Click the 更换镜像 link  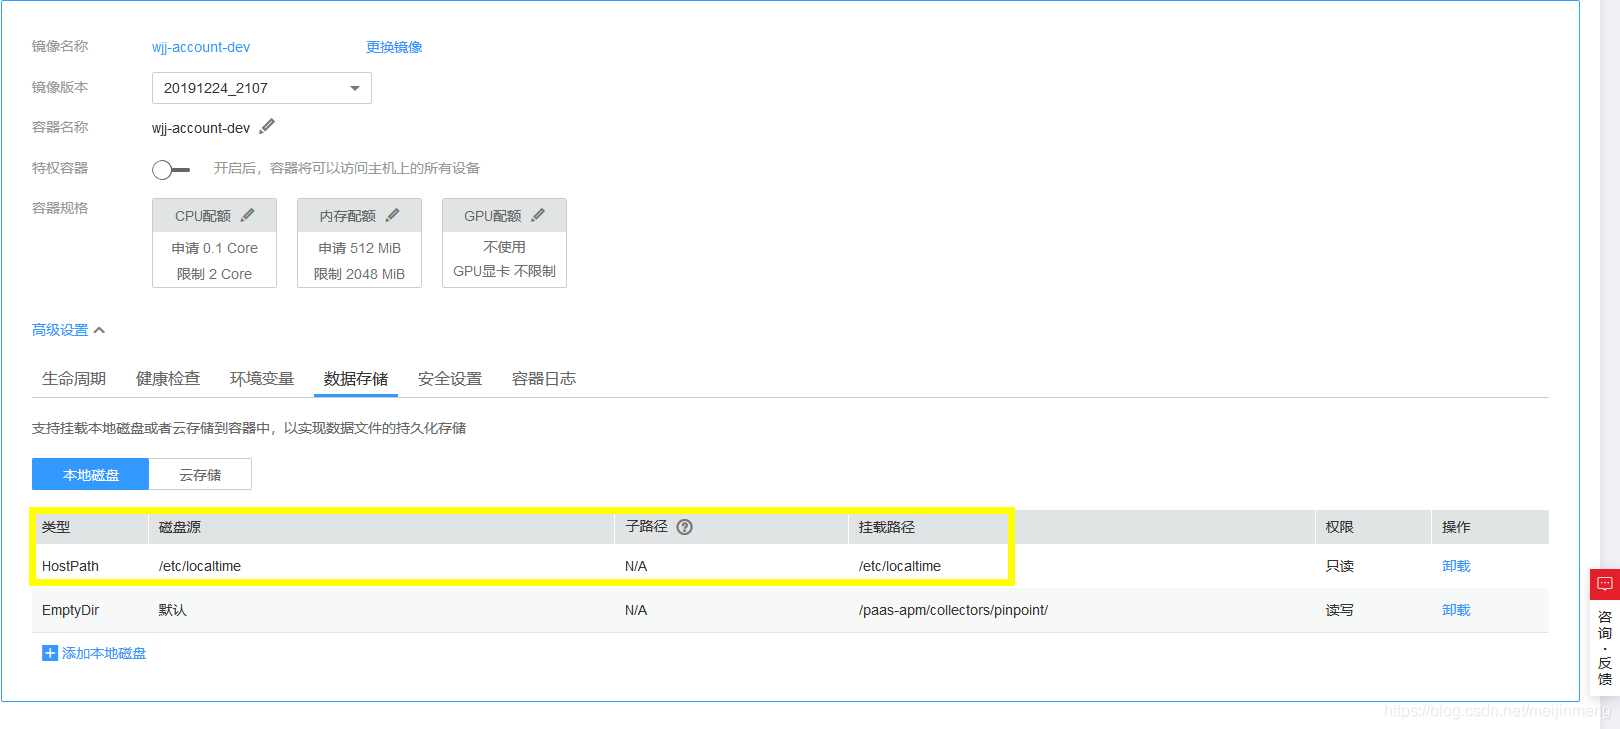pos(394,47)
